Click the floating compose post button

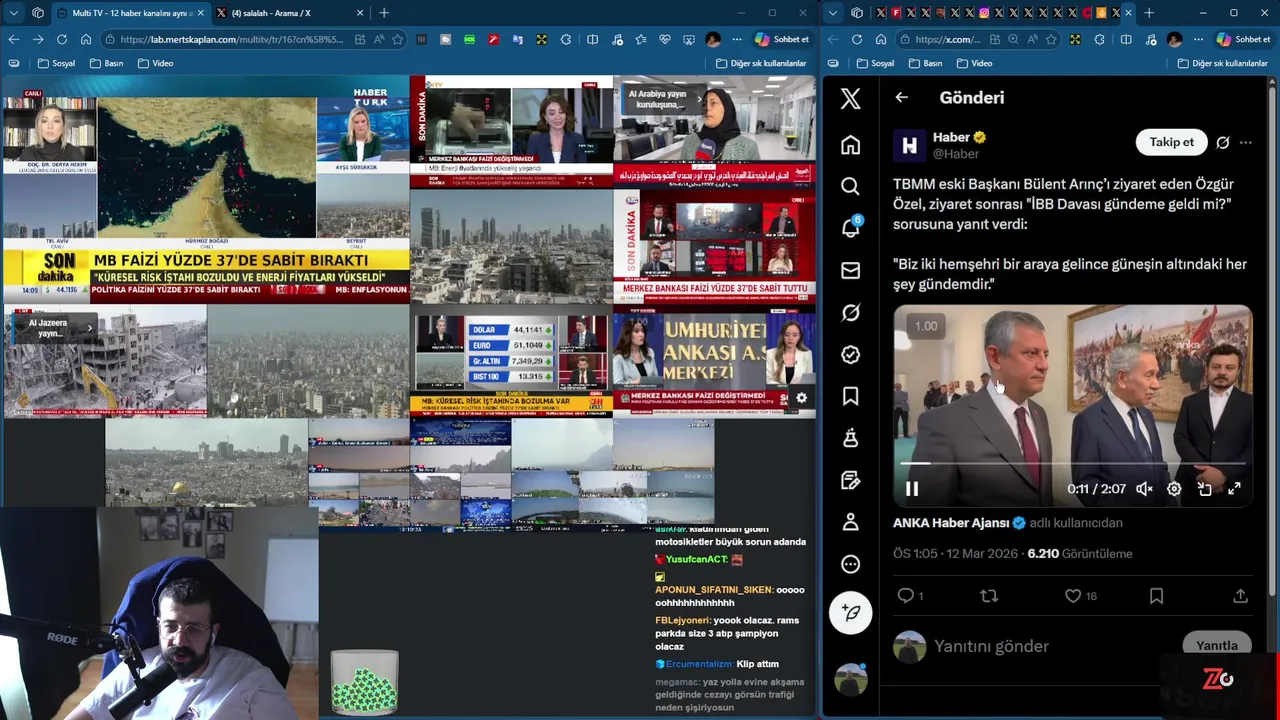click(850, 612)
